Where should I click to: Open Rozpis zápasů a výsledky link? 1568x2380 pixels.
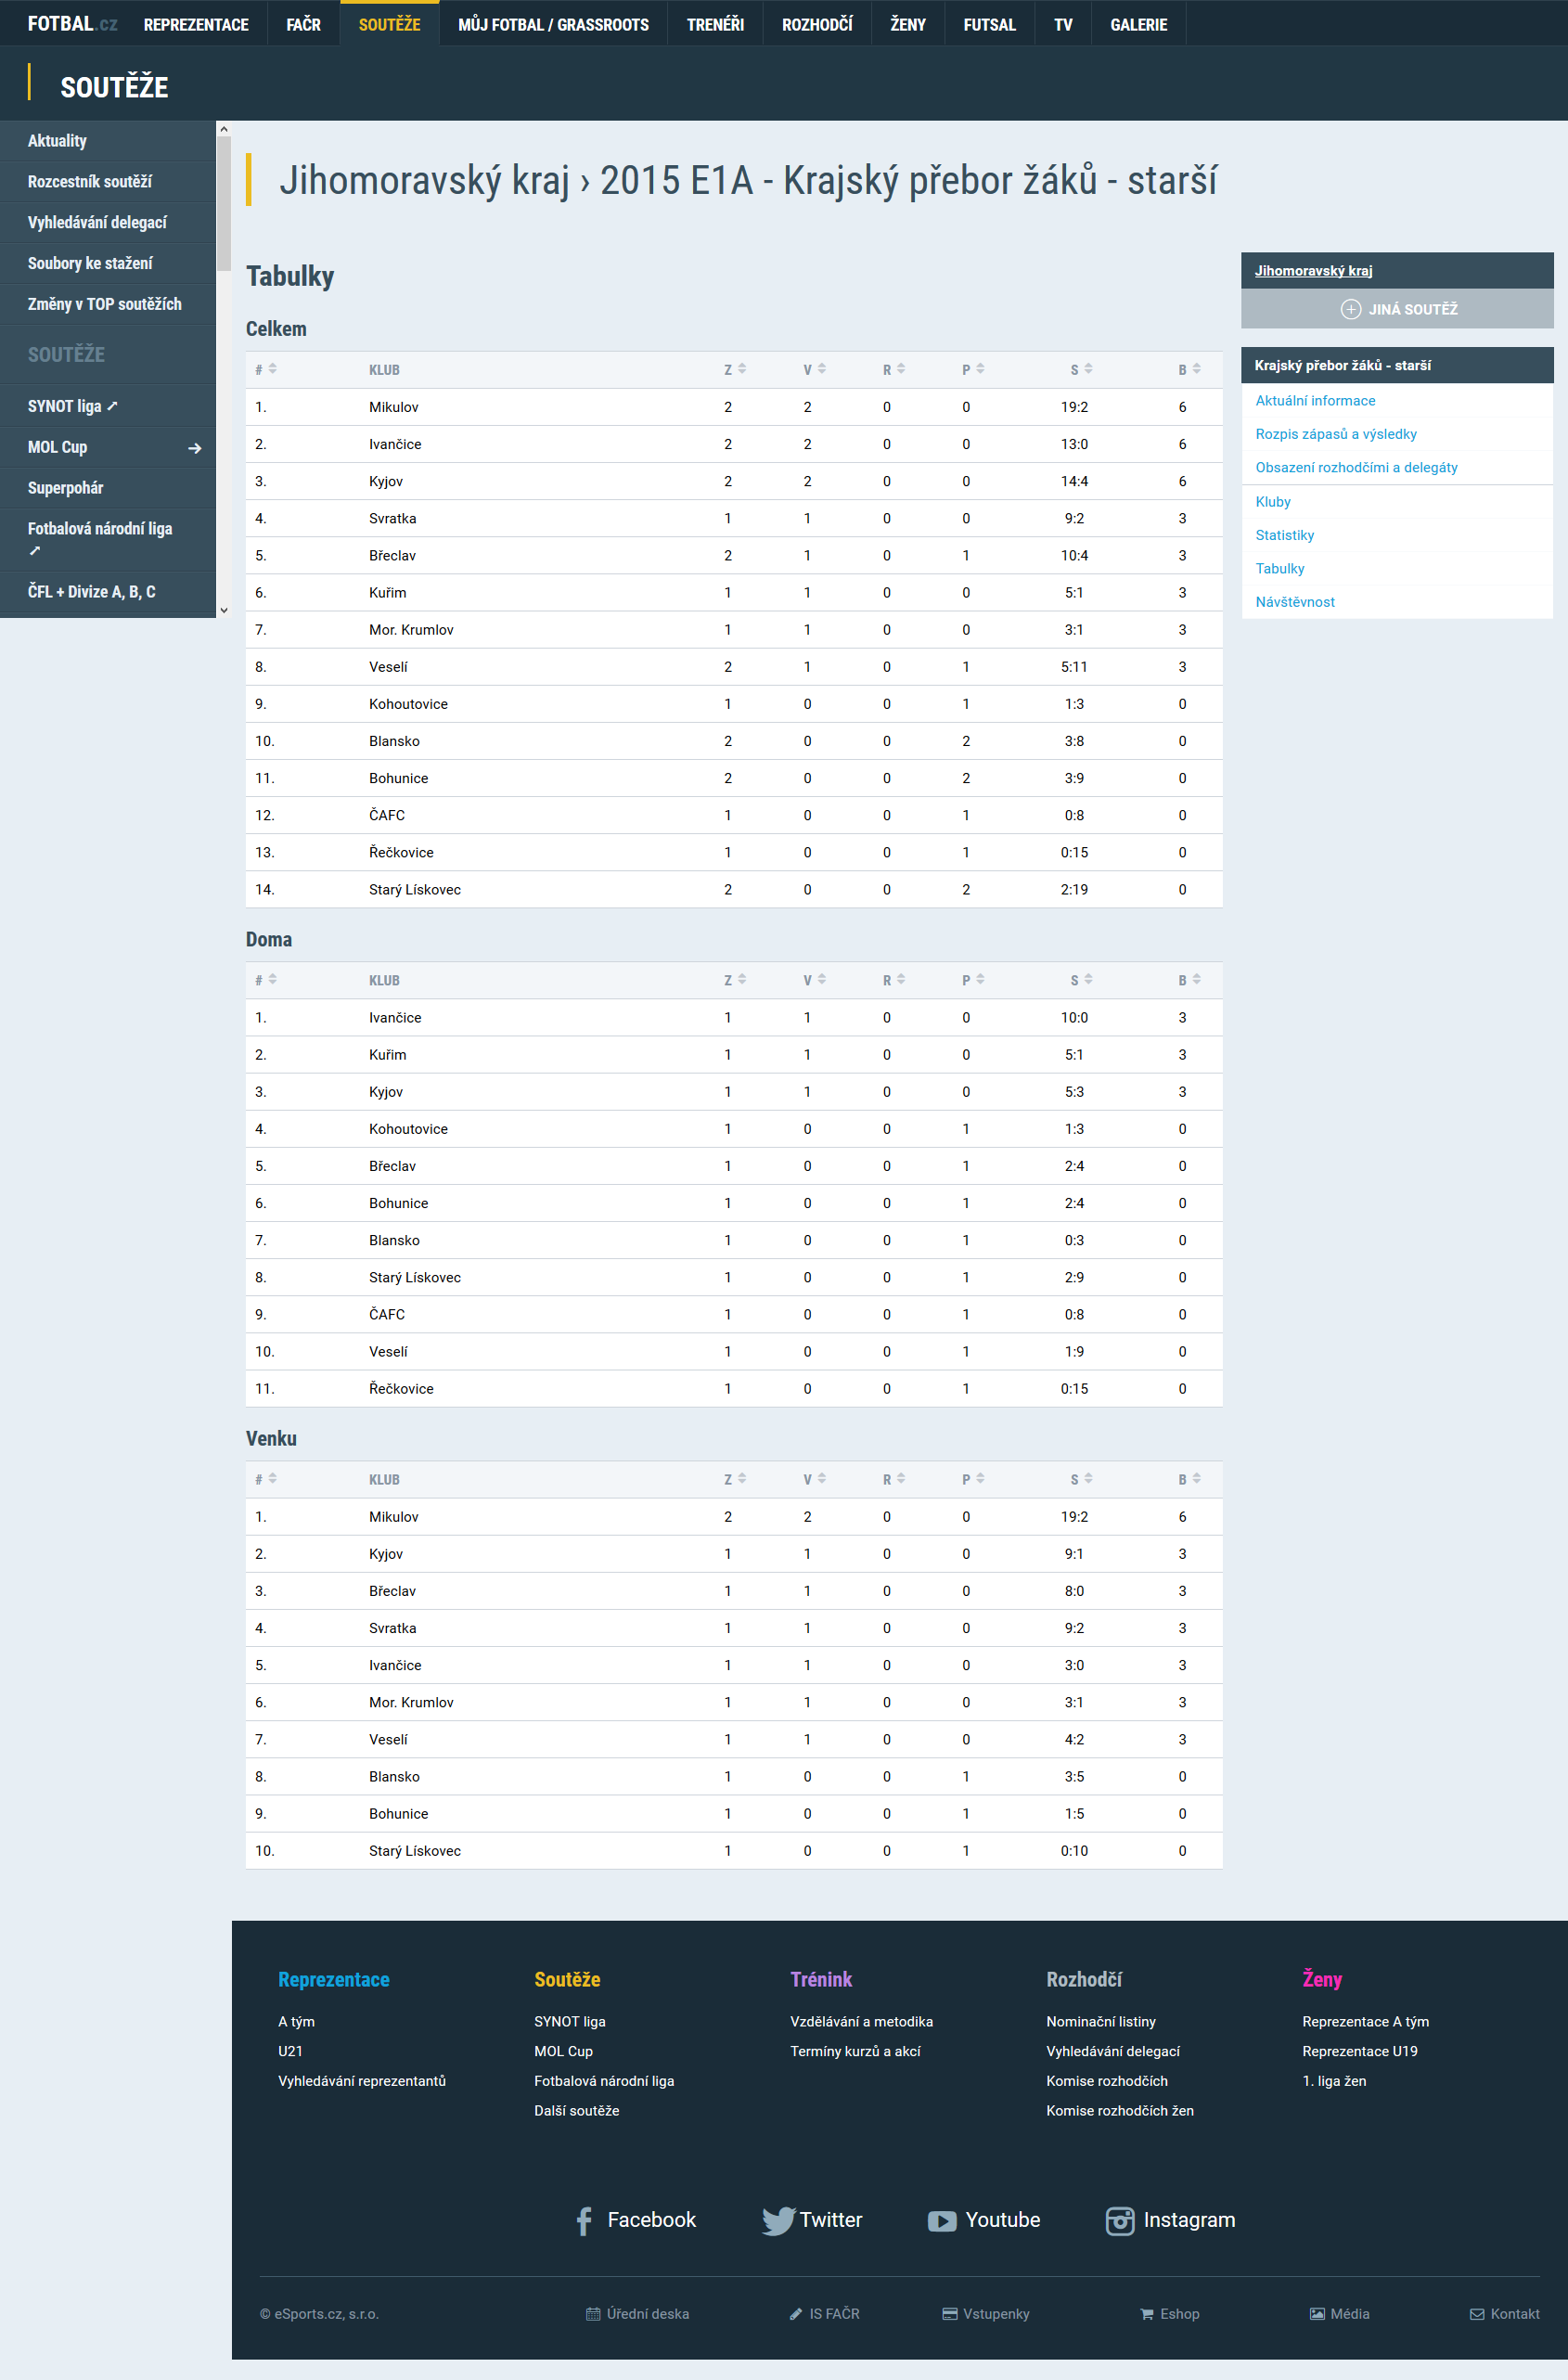click(x=1335, y=434)
